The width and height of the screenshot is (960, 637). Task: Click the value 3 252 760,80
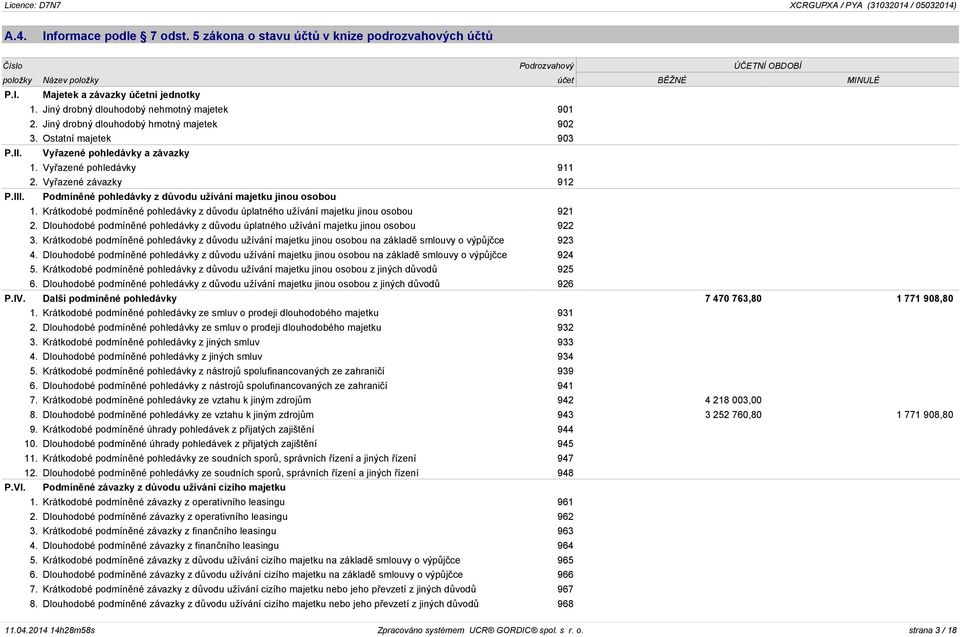tap(733, 415)
